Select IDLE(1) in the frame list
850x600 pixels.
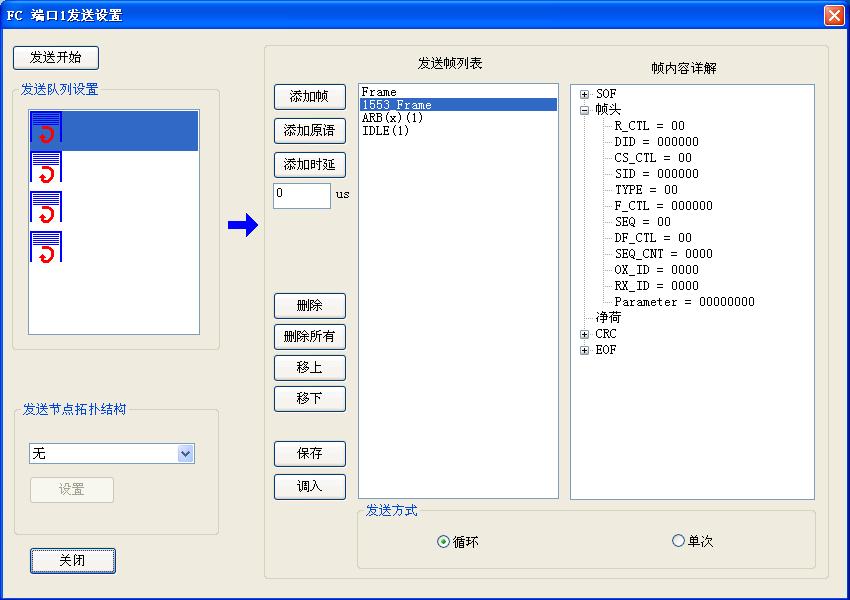(x=385, y=131)
